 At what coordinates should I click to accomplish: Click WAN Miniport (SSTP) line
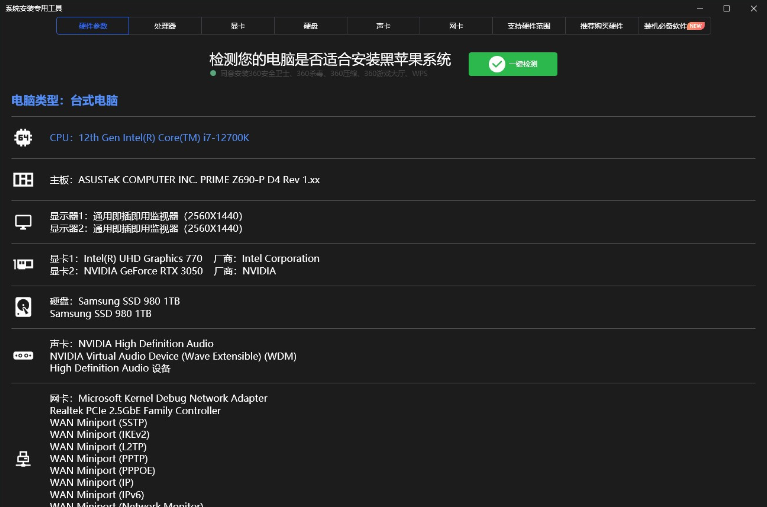coord(98,423)
